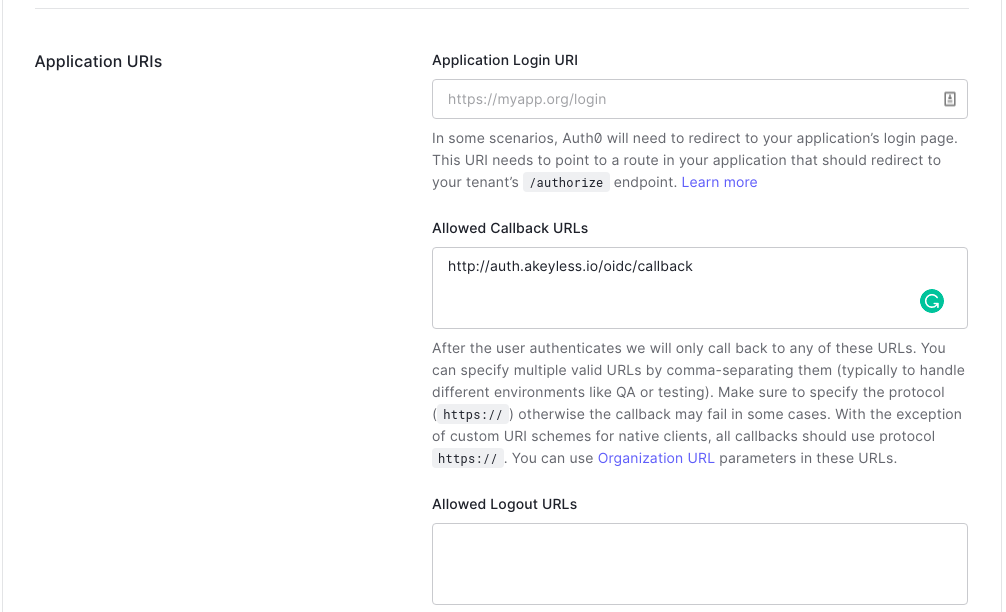The height and width of the screenshot is (612, 1006).
Task: Click the empty area right of the callback URL text
Action: 820,267
